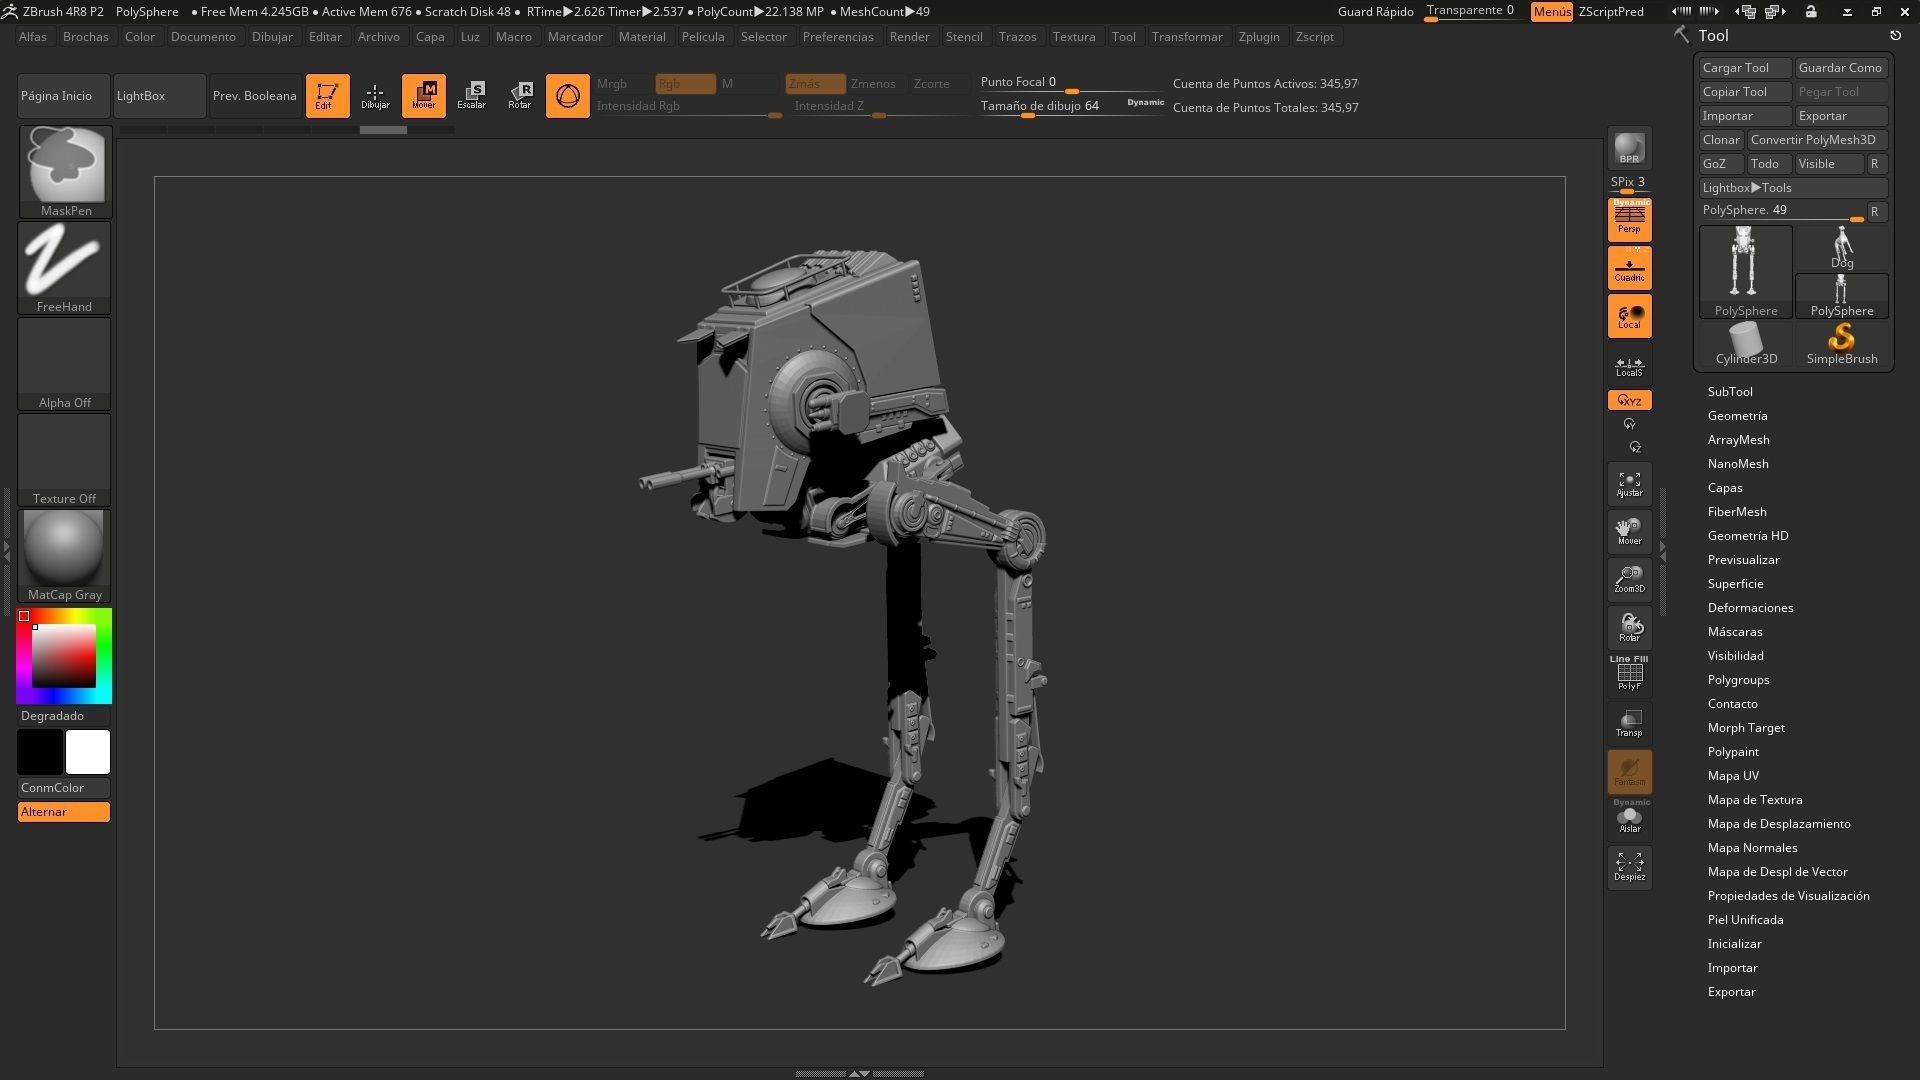Select the MaskPen brush thumbnail

(x=65, y=172)
